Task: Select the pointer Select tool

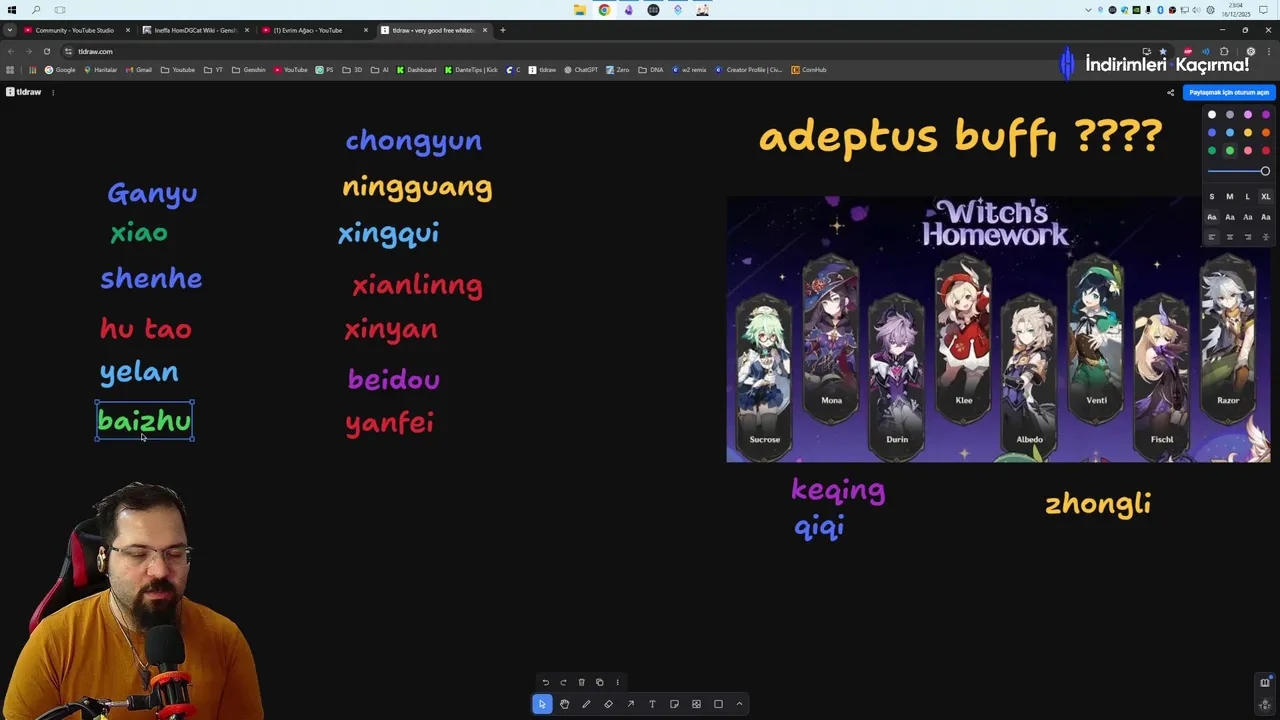Action: click(542, 704)
